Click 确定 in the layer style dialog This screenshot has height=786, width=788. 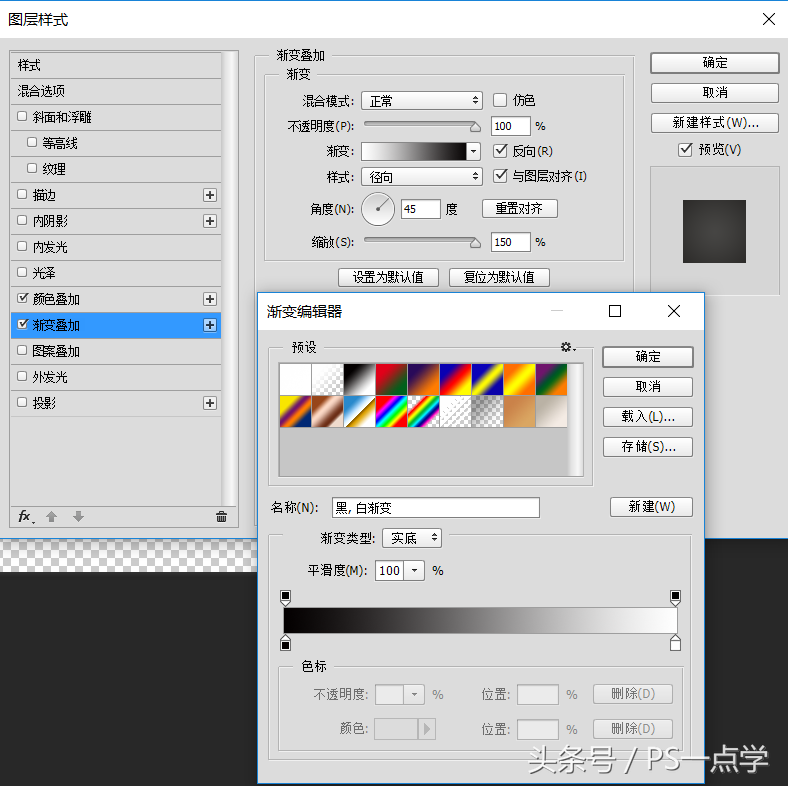[x=715, y=63]
